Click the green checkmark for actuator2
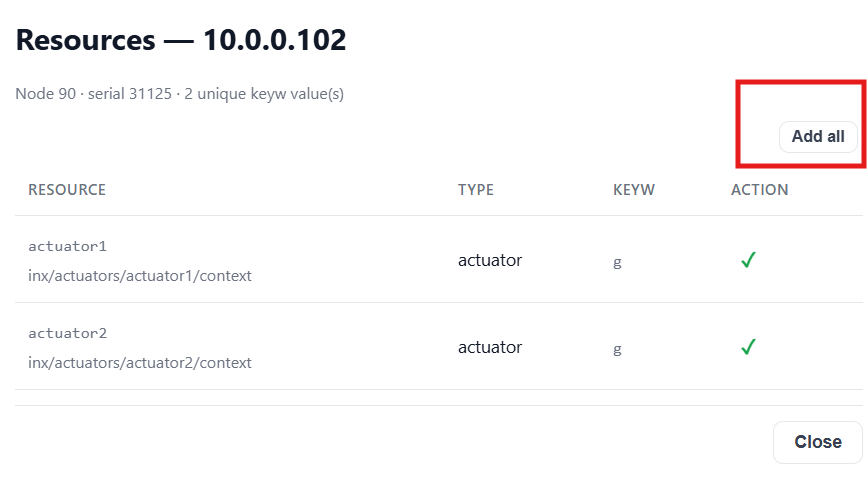868x483 pixels. 748,347
